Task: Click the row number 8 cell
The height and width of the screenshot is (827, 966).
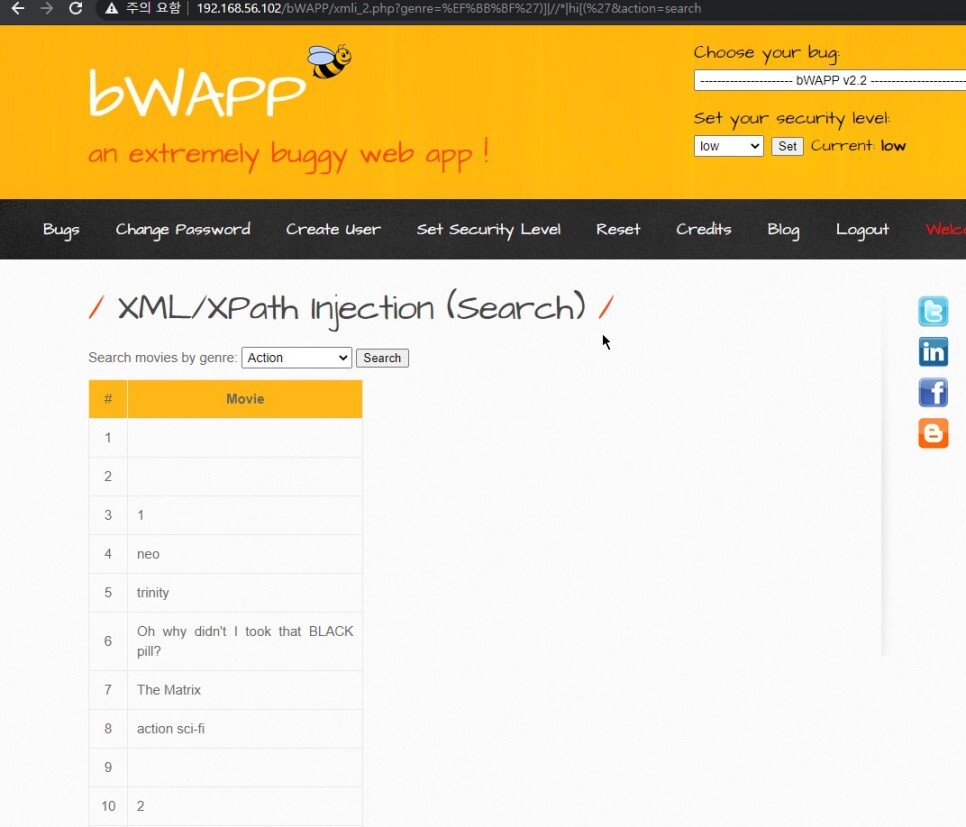Action: (x=108, y=729)
